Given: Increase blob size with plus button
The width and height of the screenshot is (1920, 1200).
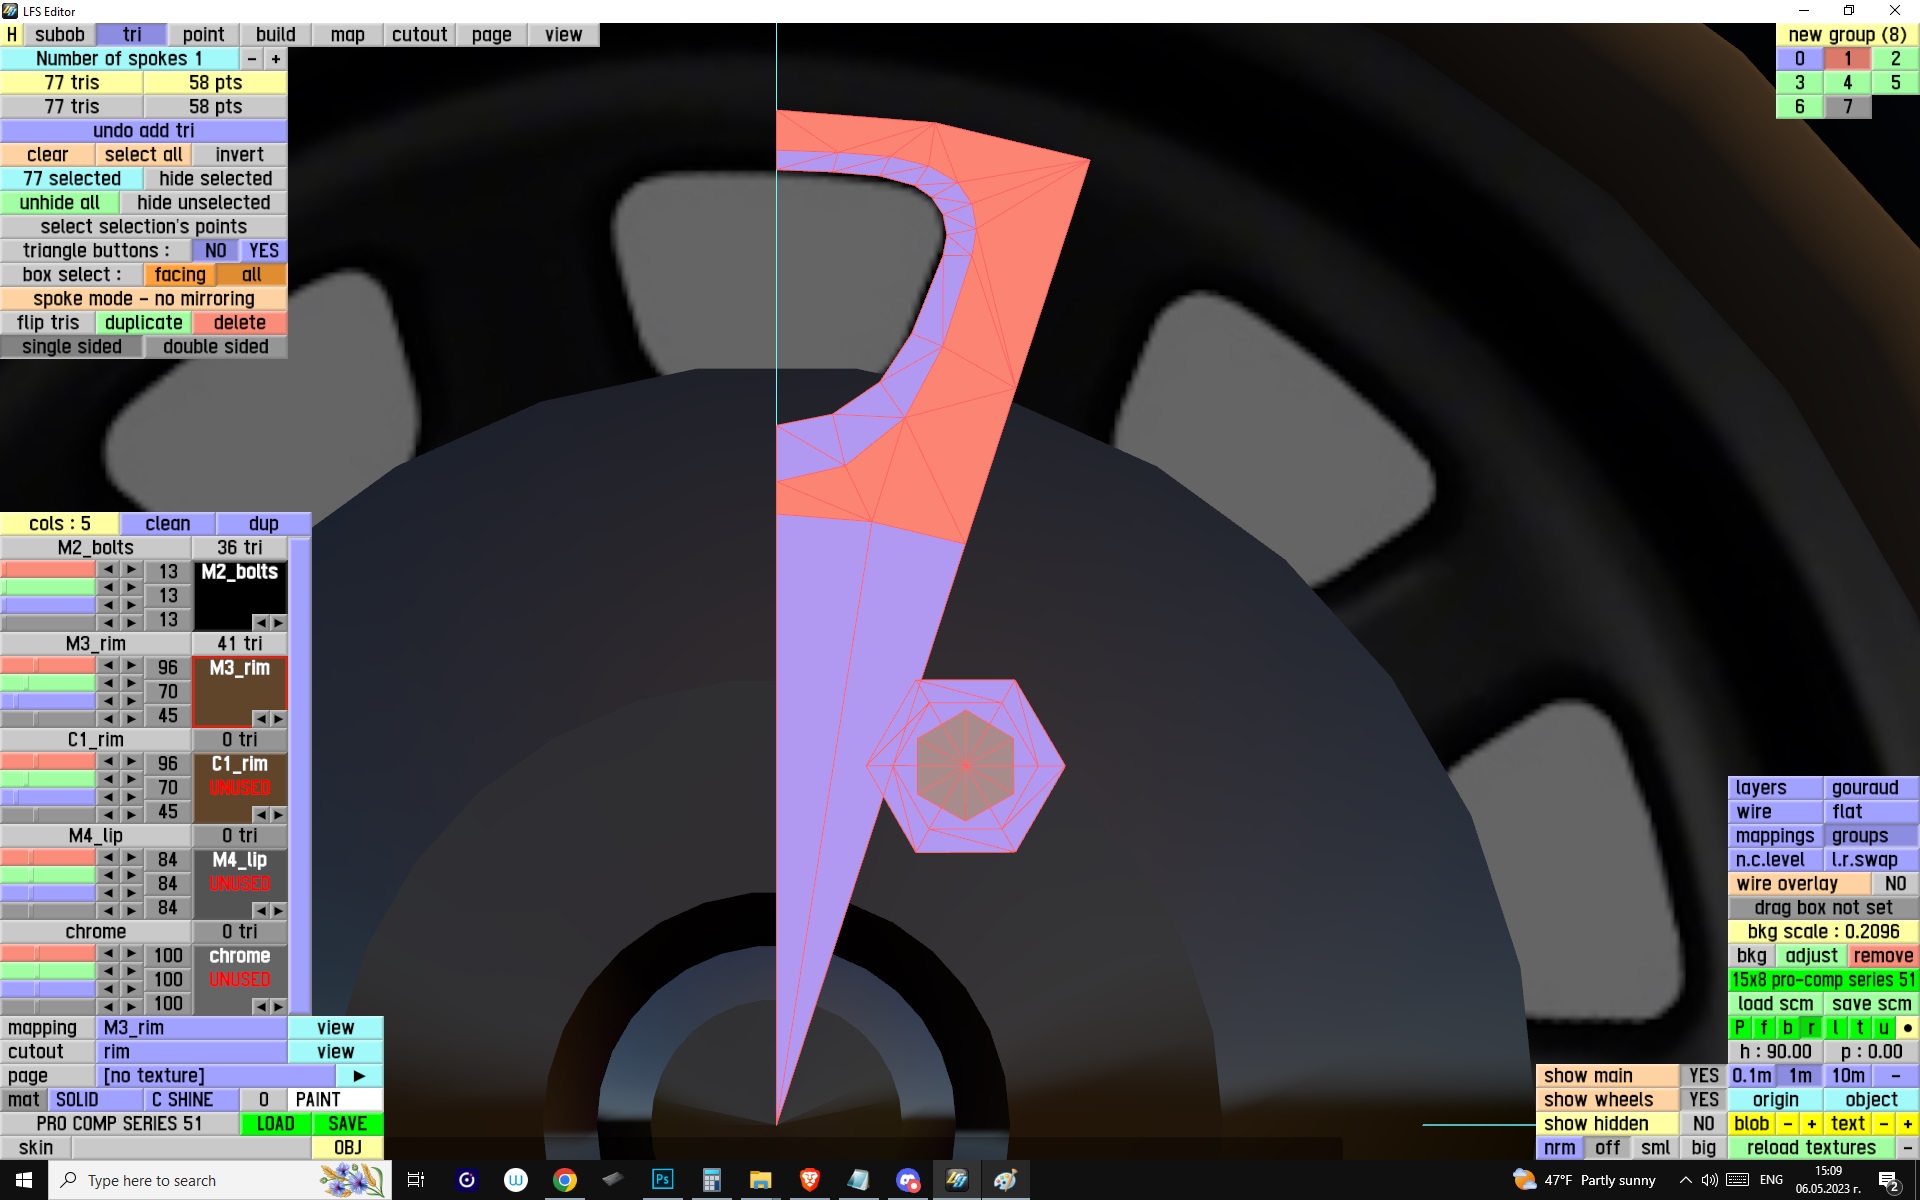Looking at the screenshot, I should tap(1811, 1124).
